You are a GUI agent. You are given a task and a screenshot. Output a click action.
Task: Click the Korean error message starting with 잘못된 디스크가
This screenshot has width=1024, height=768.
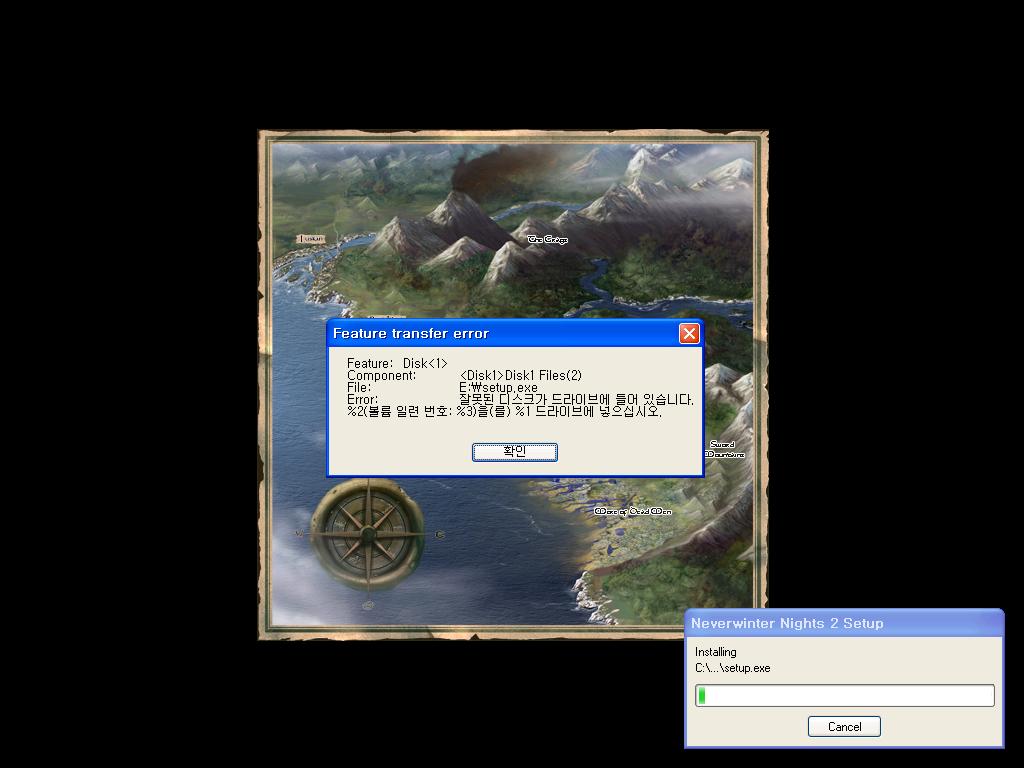(x=576, y=399)
